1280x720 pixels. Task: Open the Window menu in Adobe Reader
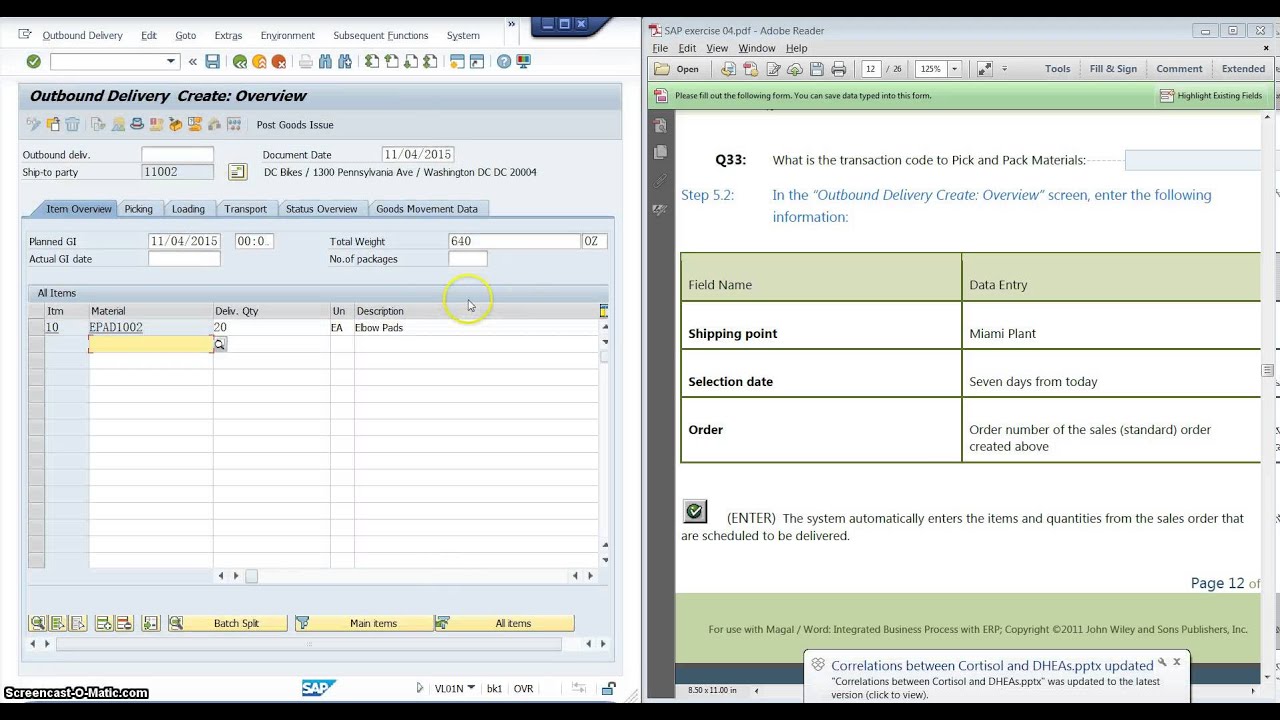coord(756,48)
